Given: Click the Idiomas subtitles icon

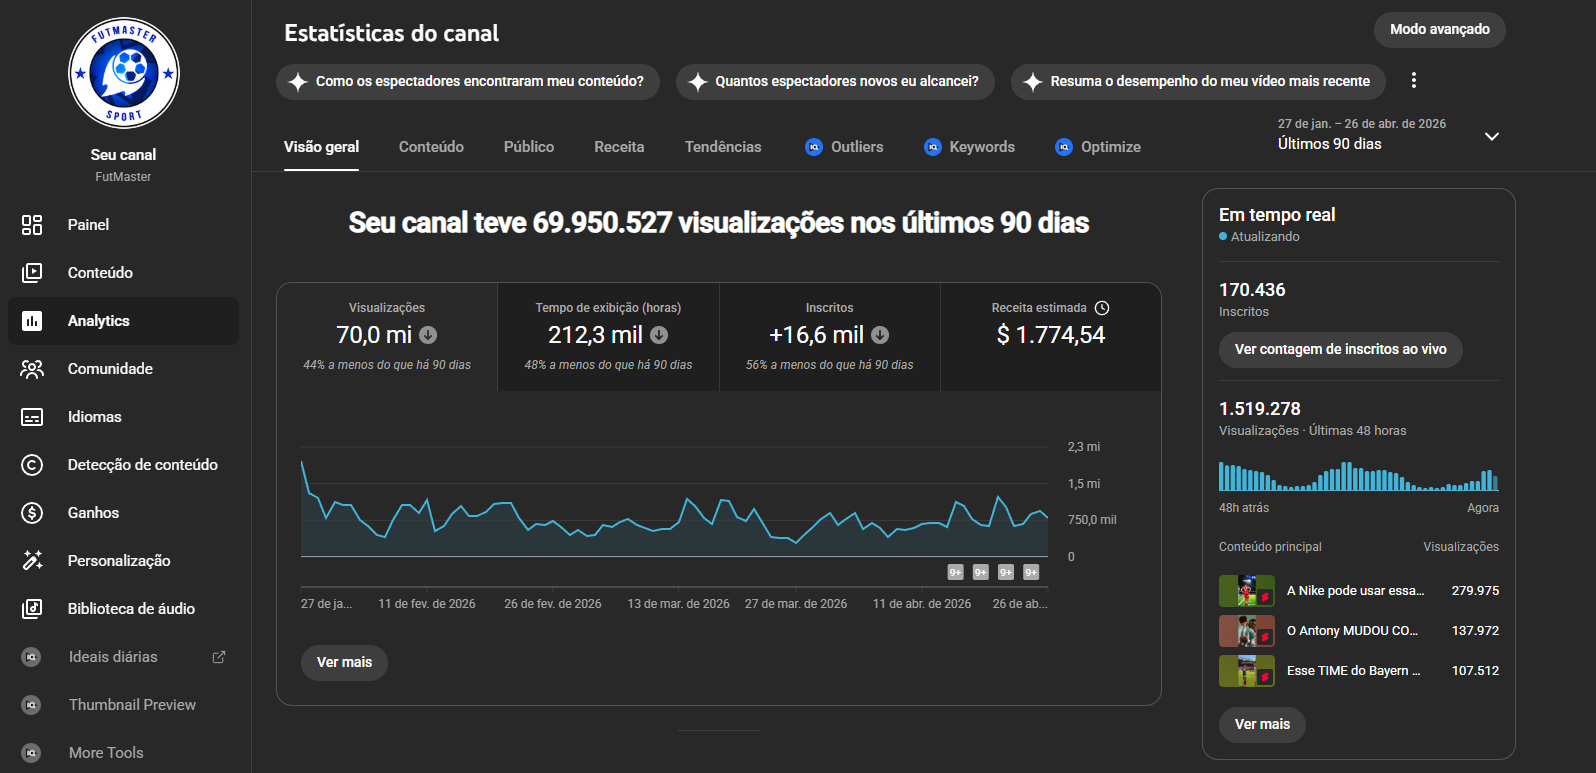Looking at the screenshot, I should click(x=32, y=417).
